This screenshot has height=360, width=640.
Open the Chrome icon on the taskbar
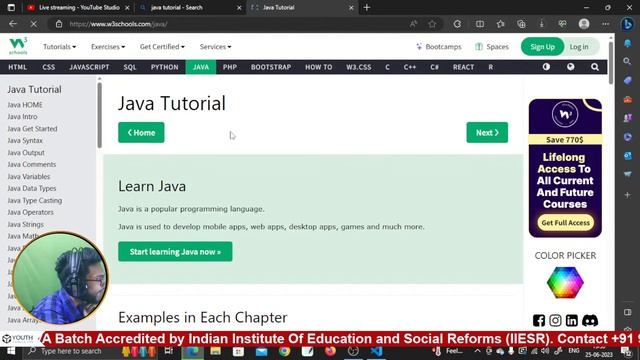coord(284,351)
